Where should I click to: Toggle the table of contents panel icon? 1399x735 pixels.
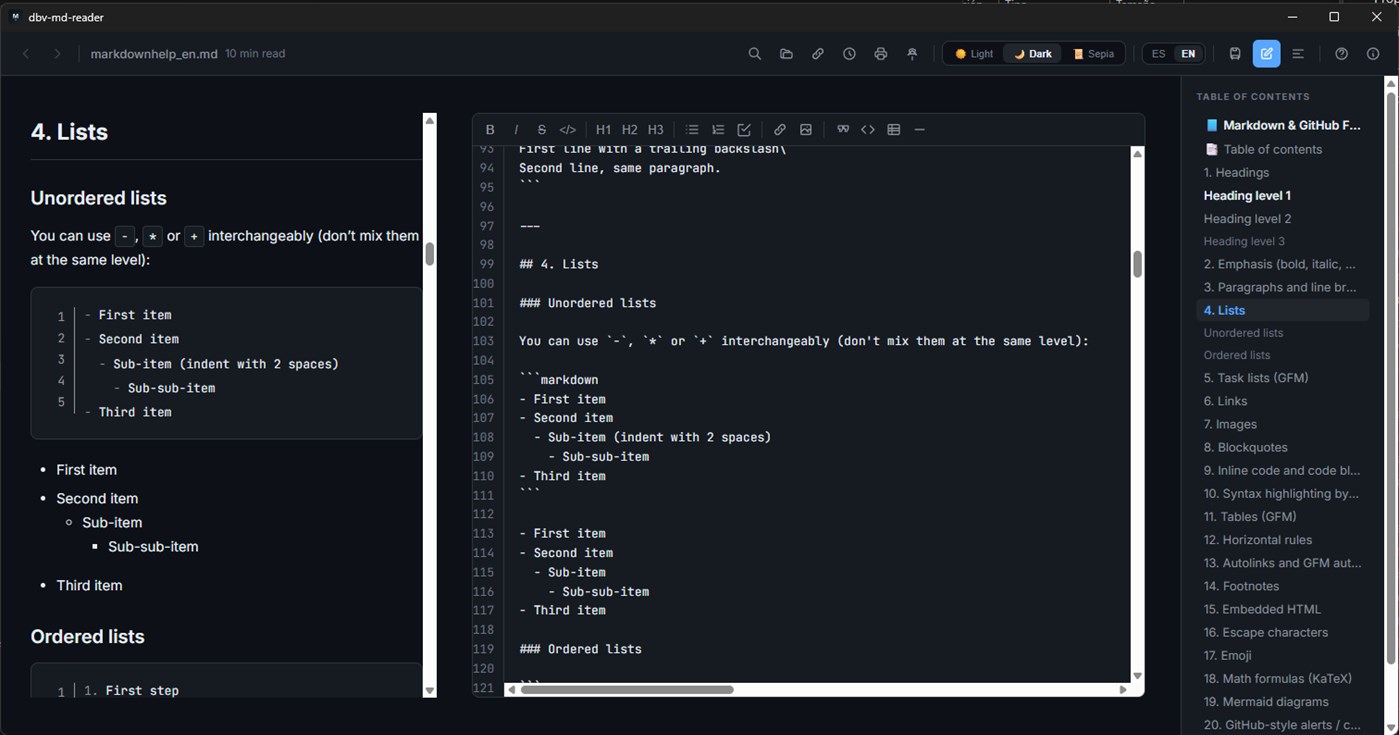coord(1298,54)
